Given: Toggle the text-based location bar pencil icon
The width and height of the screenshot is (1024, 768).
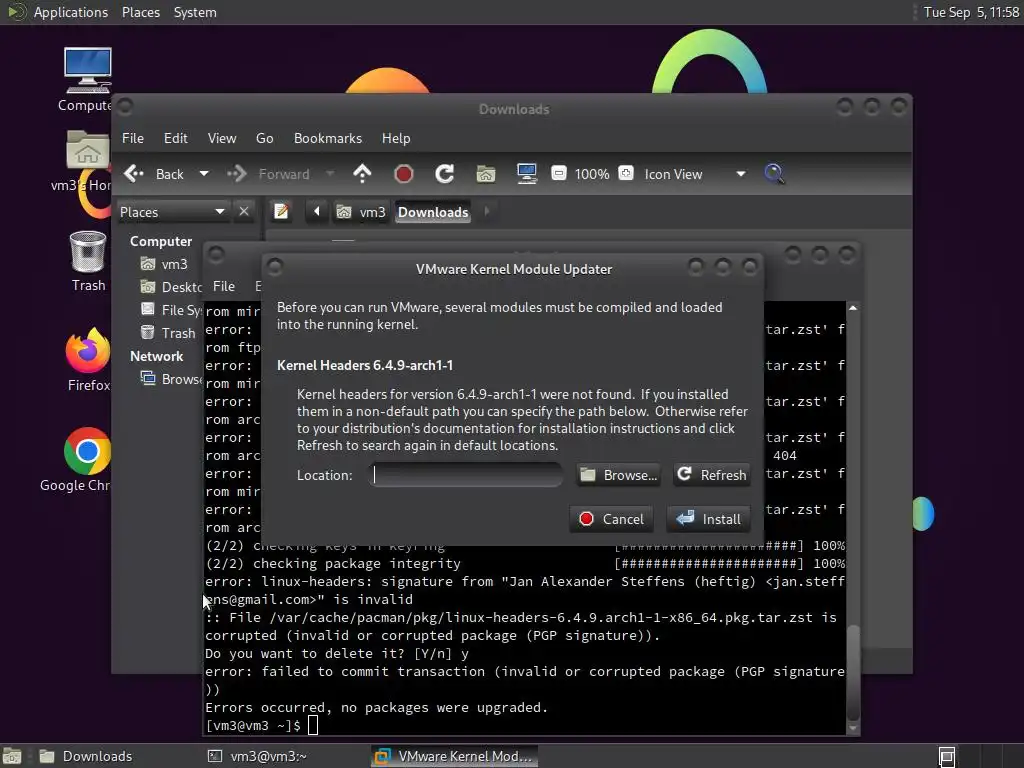Looking at the screenshot, I should tap(281, 212).
